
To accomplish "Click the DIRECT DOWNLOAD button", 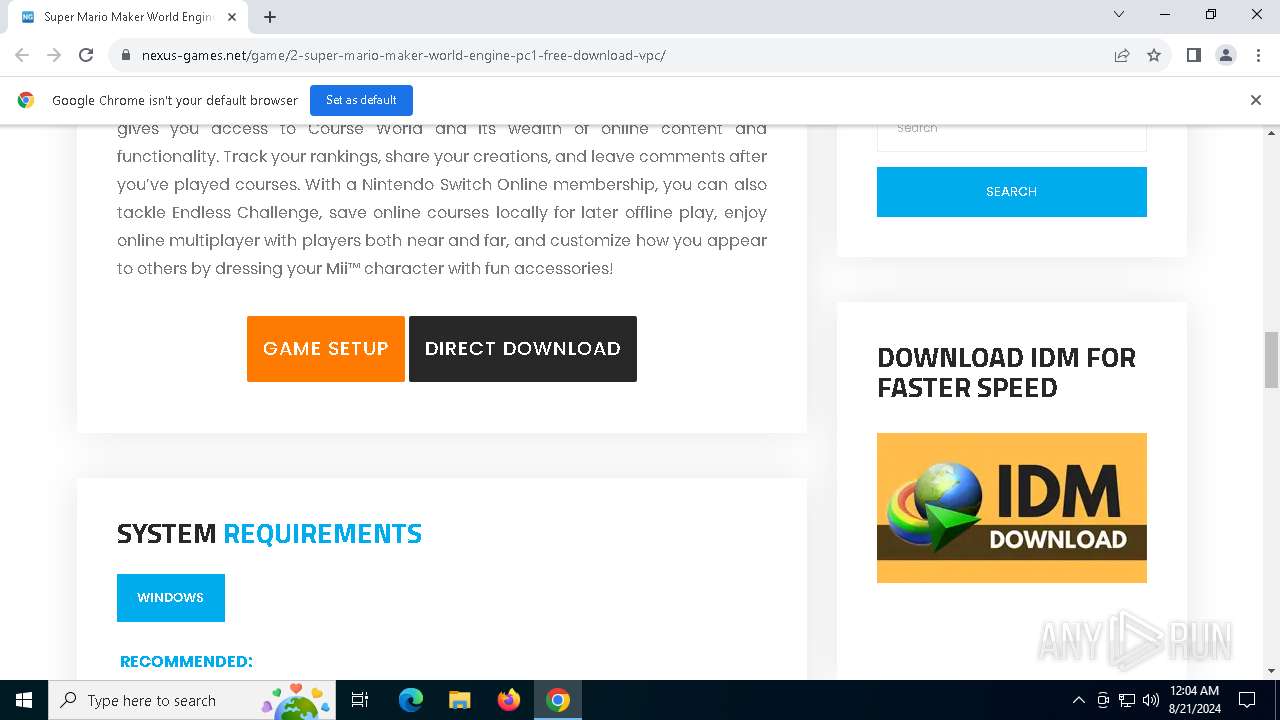I will pyautogui.click(x=523, y=349).
